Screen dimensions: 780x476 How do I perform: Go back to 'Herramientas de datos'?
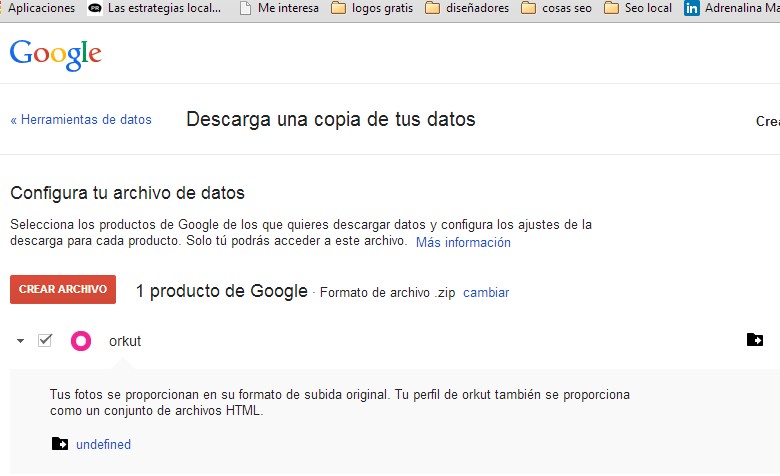click(x=81, y=119)
